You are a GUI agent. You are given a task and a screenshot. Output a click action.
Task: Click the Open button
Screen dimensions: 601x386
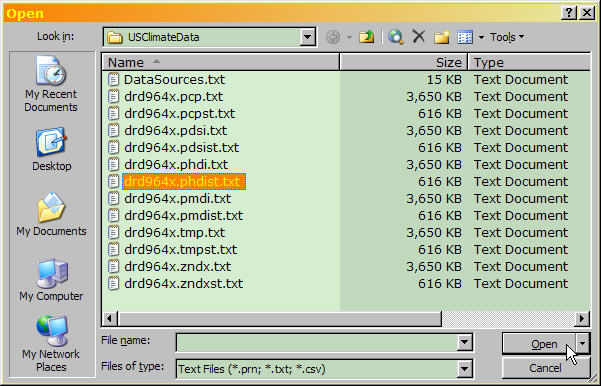pyautogui.click(x=539, y=343)
